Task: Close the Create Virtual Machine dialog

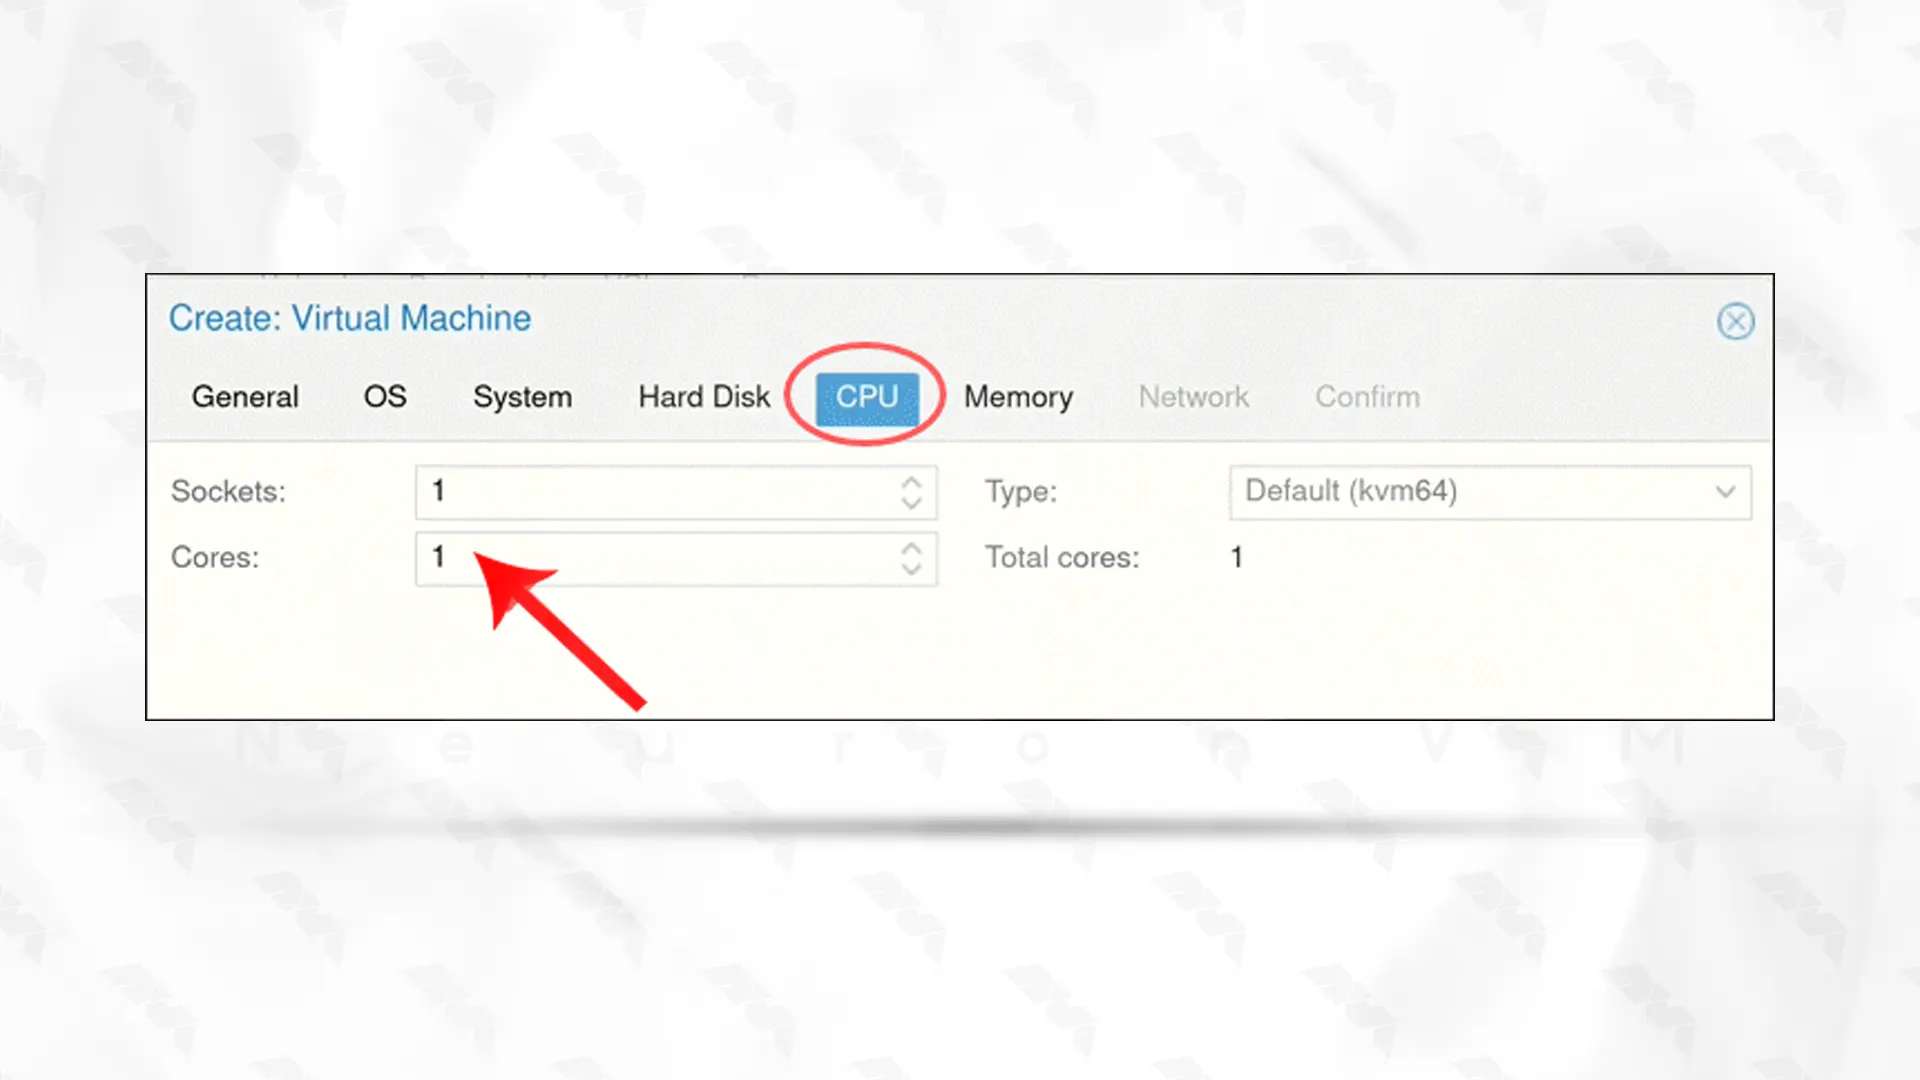Action: [1735, 320]
